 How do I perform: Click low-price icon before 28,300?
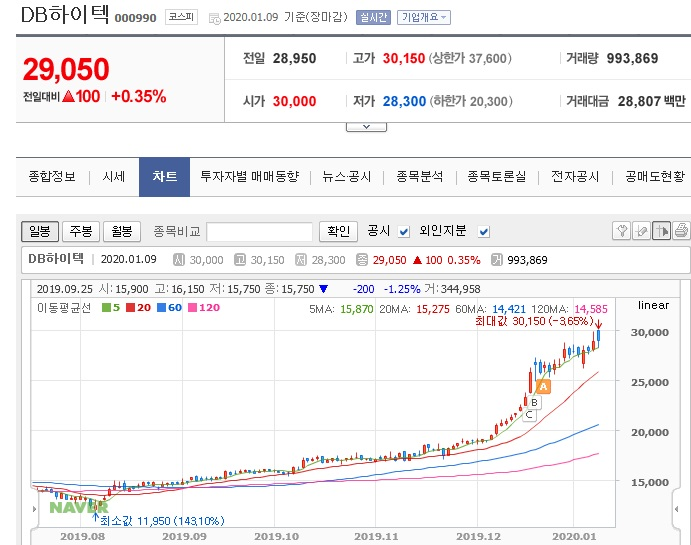301,260
